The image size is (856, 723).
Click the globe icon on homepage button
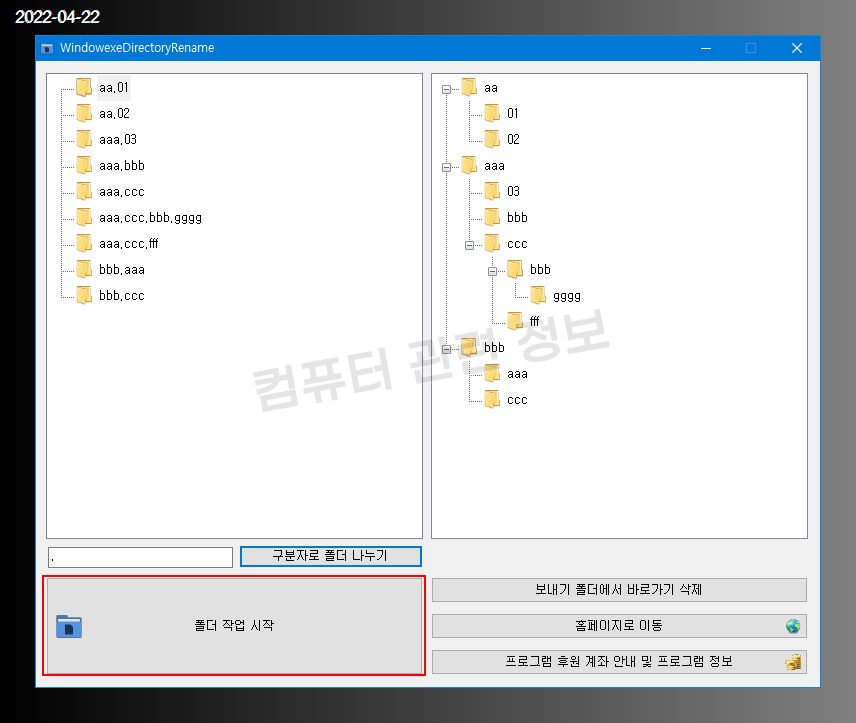[793, 626]
